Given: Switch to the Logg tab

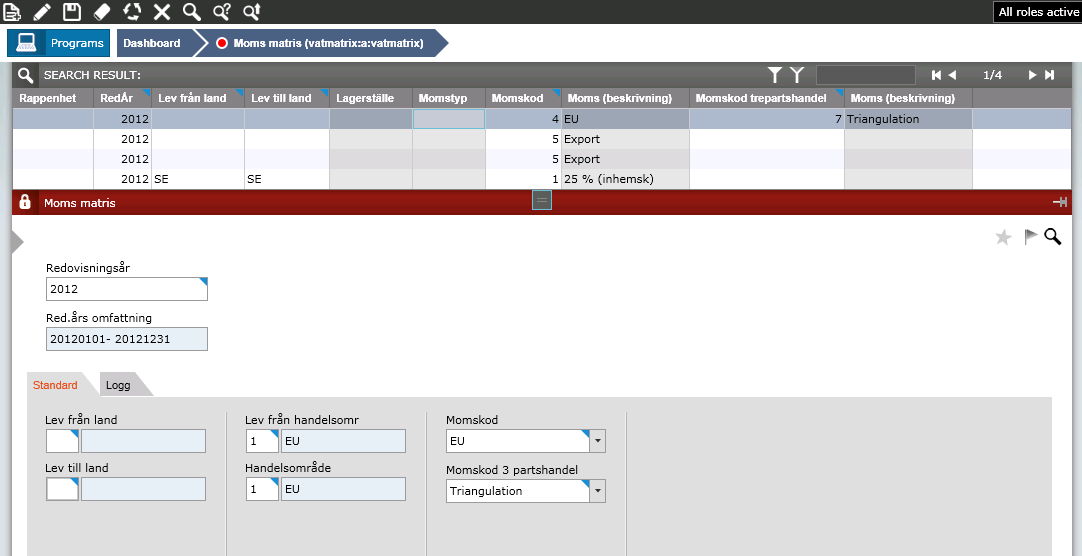Looking at the screenshot, I should coord(119,385).
